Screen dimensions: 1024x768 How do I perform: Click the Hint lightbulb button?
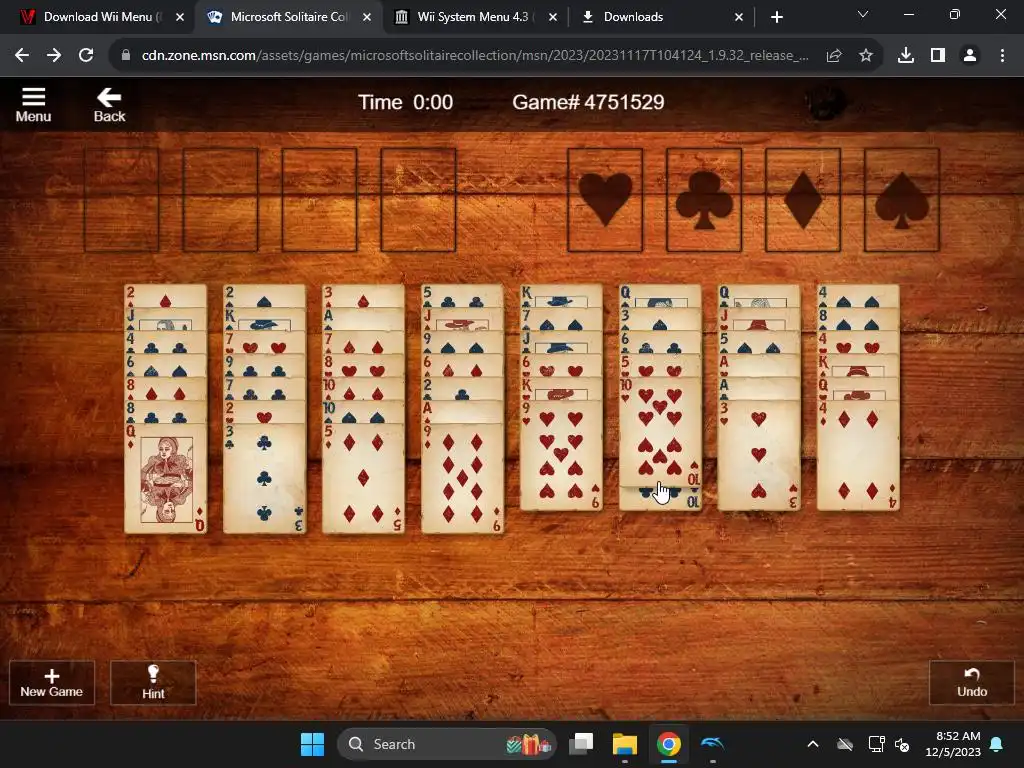pos(153,682)
